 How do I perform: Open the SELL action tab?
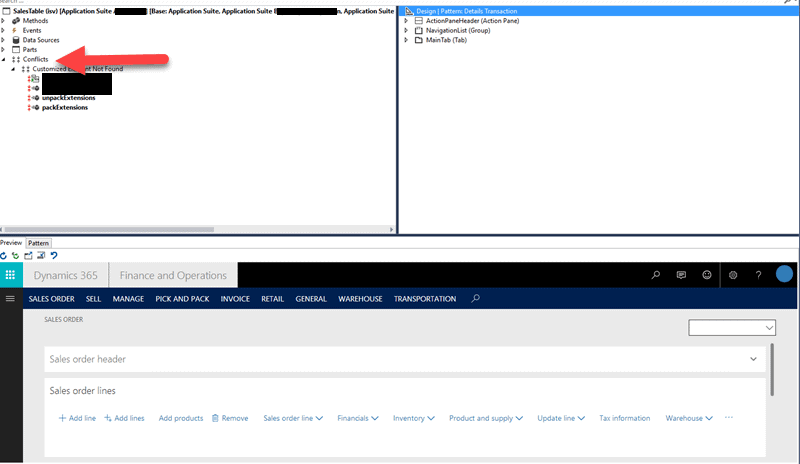93,299
